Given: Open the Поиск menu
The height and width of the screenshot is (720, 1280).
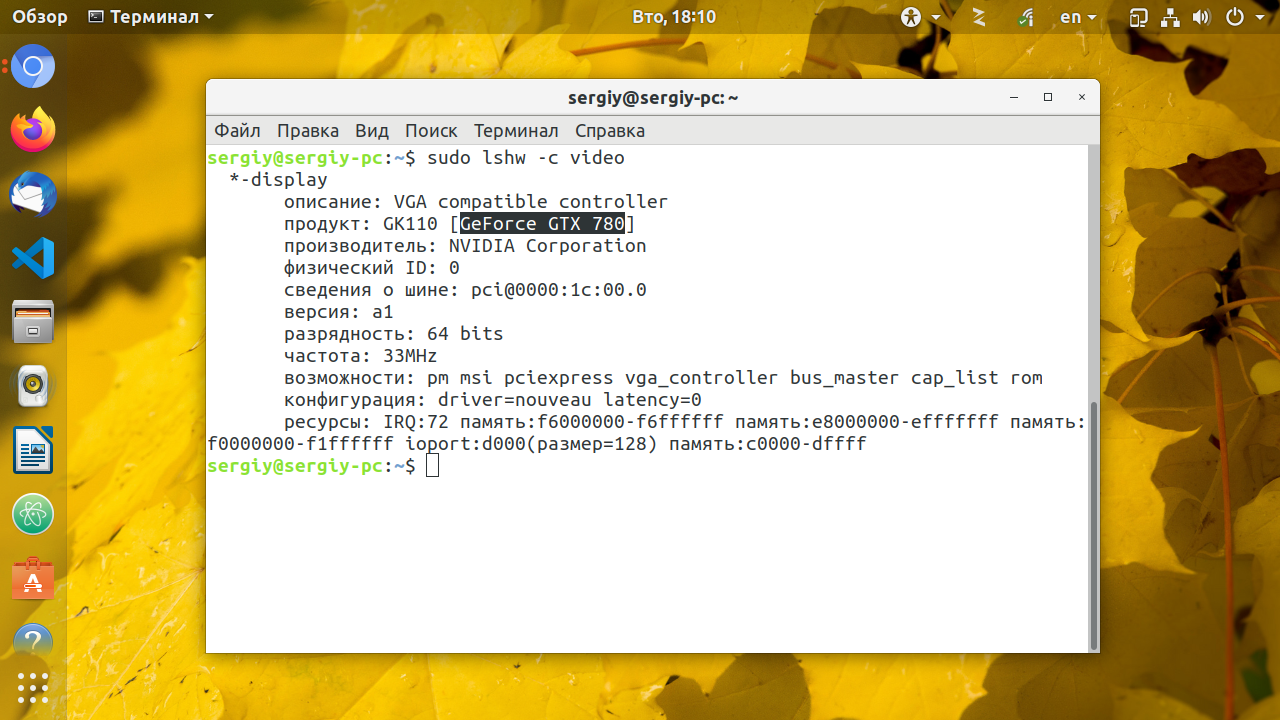Looking at the screenshot, I should (431, 131).
